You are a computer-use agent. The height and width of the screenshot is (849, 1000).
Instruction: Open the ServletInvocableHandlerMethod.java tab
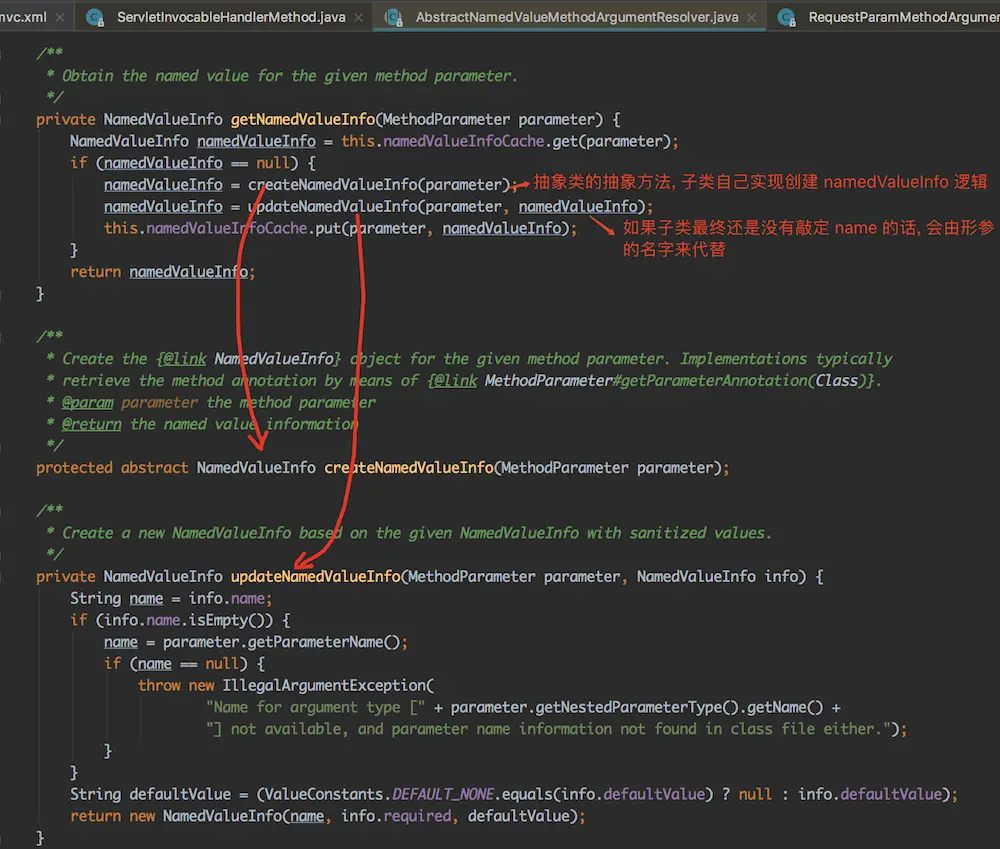pyautogui.click(x=224, y=17)
